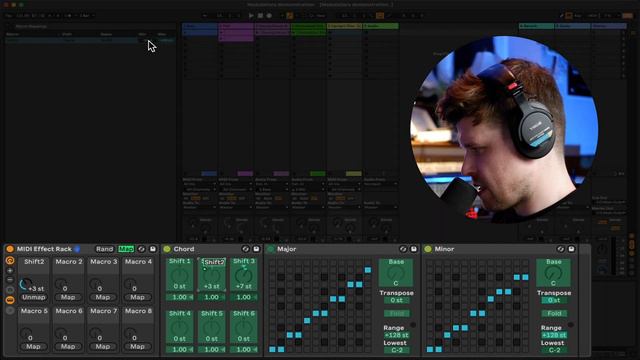This screenshot has width=640, height=360.
Task: Turn off the Chord device activator
Action: pos(167,249)
